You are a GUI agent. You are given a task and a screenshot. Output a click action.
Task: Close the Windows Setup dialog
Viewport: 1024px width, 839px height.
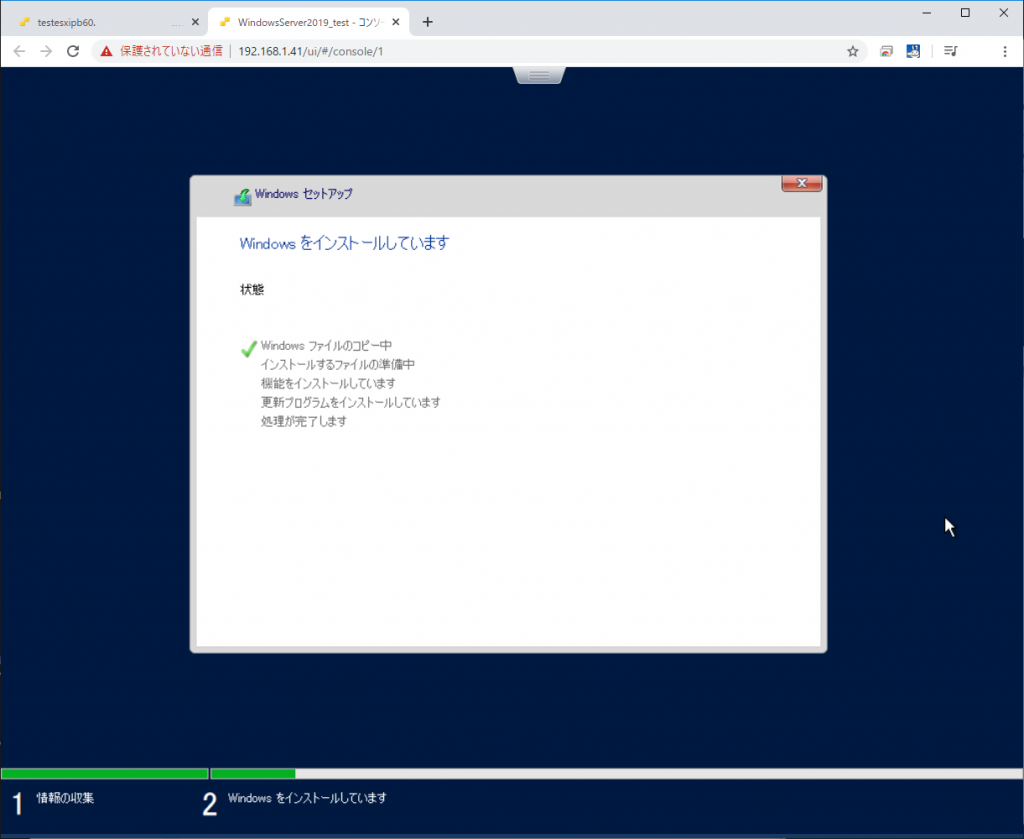[802, 183]
